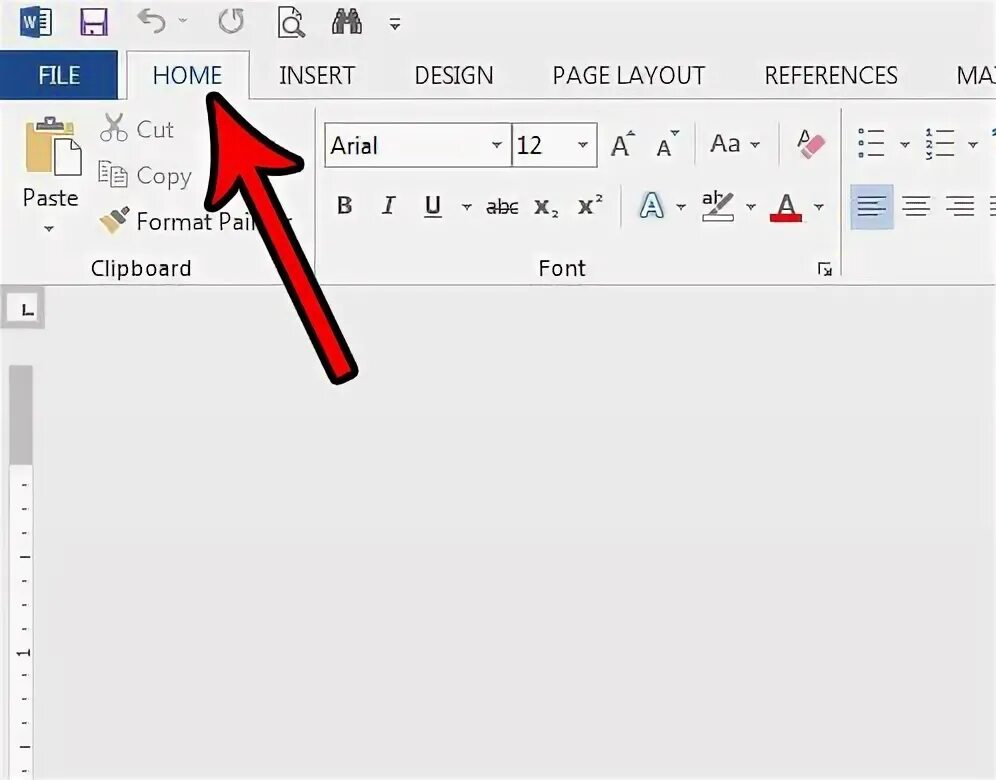
Task: Customize the Quick Access Toolbar dropdown
Action: pos(395,24)
